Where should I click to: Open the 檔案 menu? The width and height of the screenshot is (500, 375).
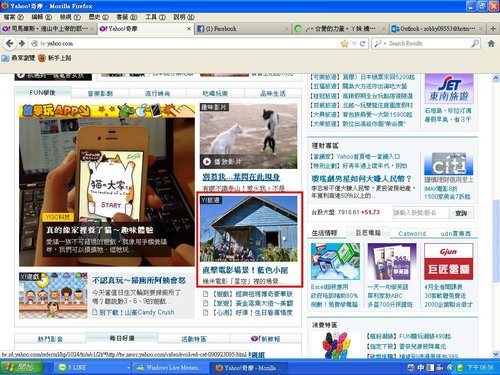click(x=14, y=17)
